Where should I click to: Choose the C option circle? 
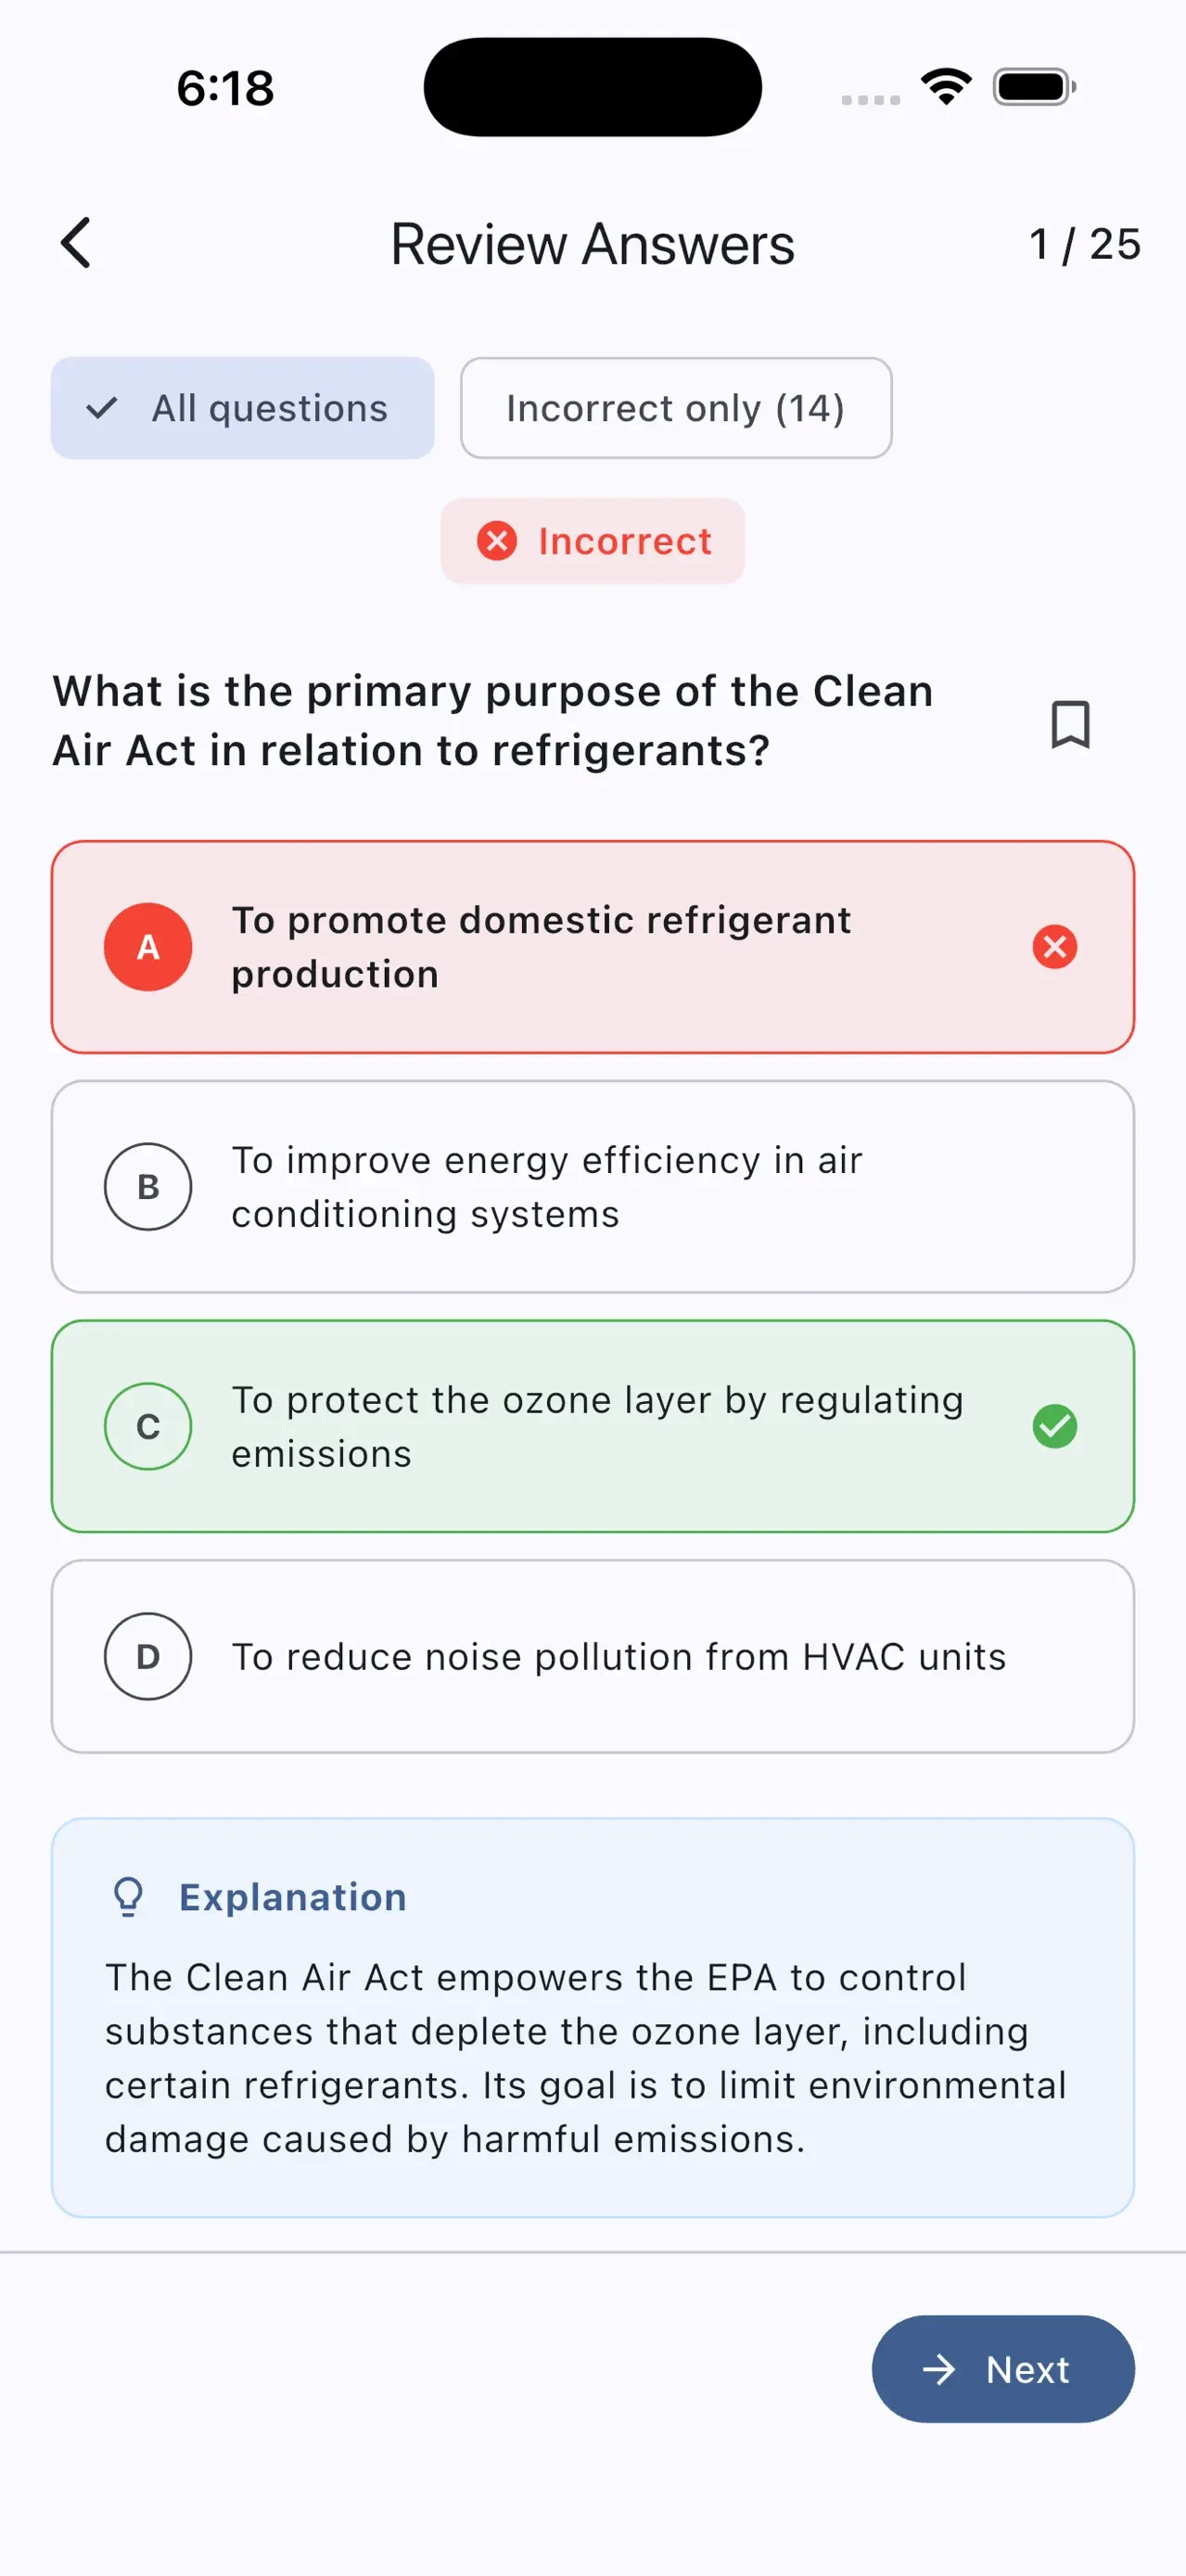[148, 1425]
